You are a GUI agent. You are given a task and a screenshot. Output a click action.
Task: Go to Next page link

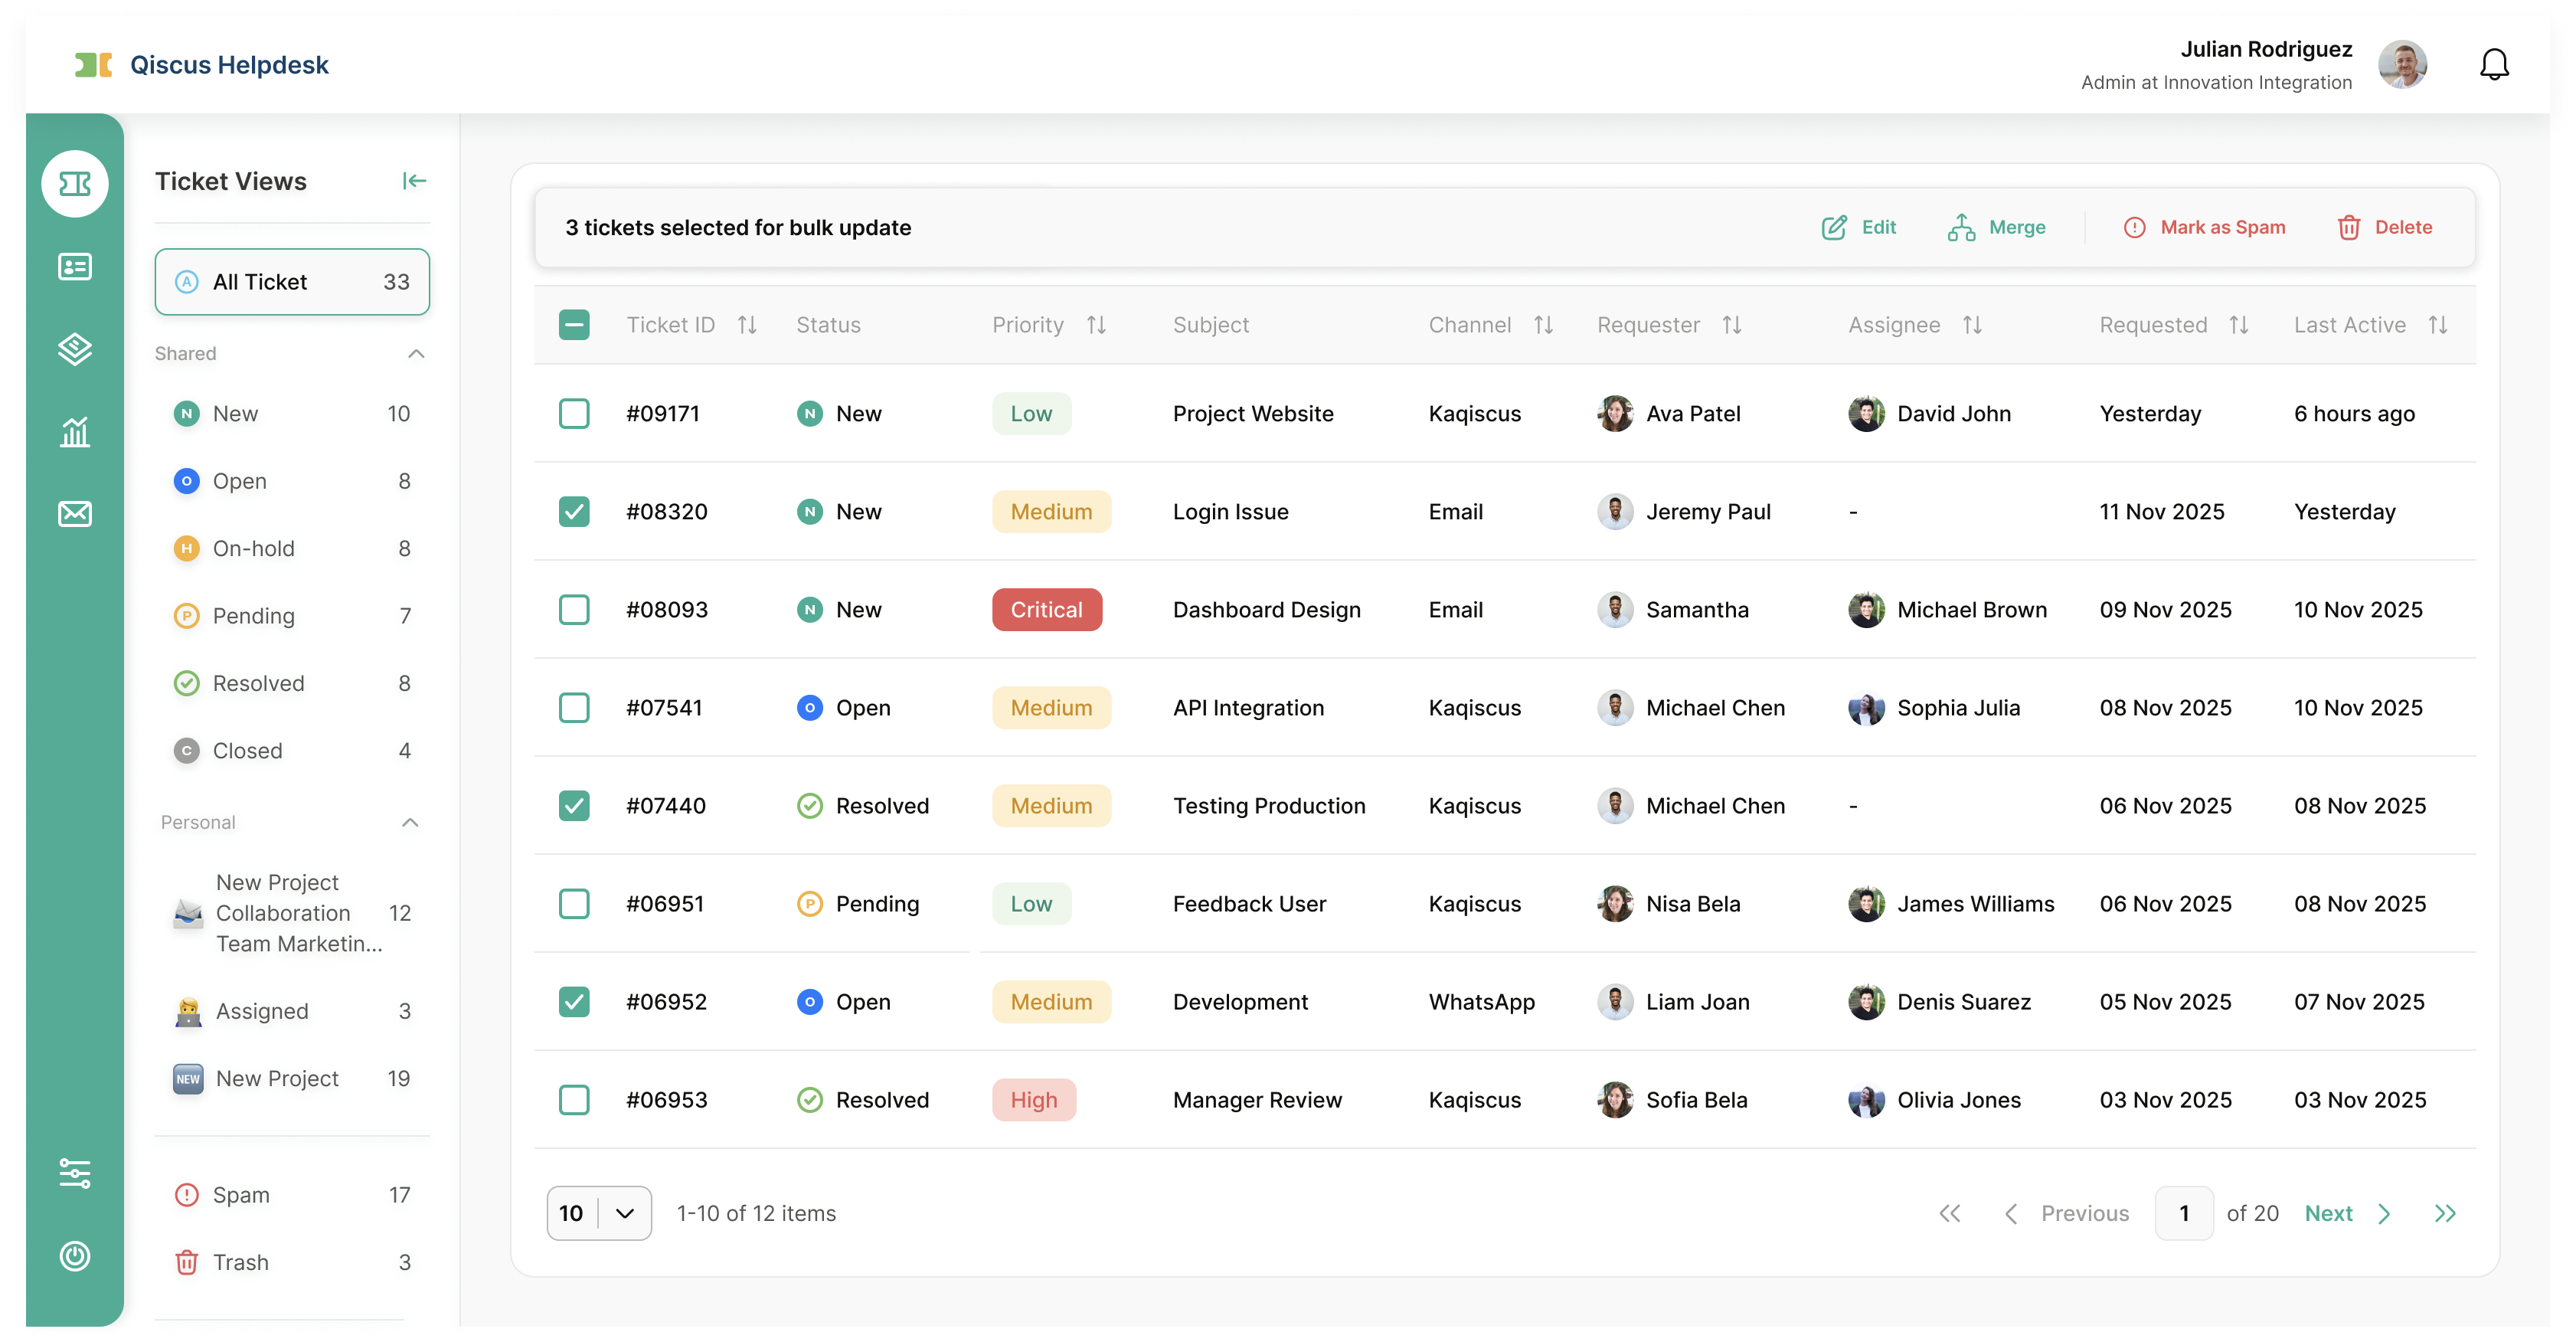point(2328,1213)
